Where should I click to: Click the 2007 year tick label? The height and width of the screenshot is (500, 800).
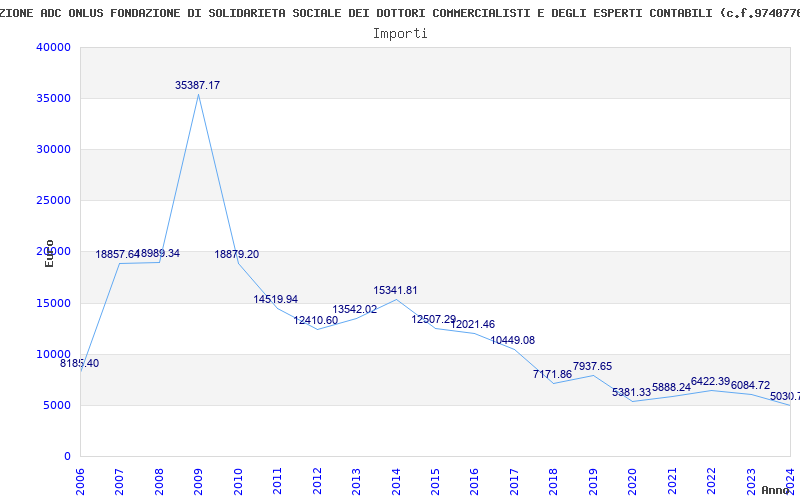click(119, 481)
